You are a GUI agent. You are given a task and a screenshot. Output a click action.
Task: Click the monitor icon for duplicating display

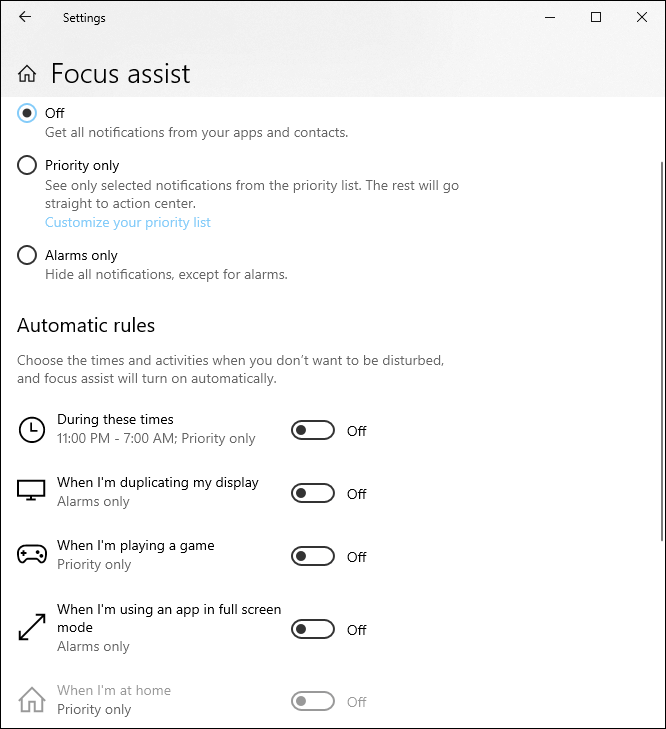click(x=32, y=492)
